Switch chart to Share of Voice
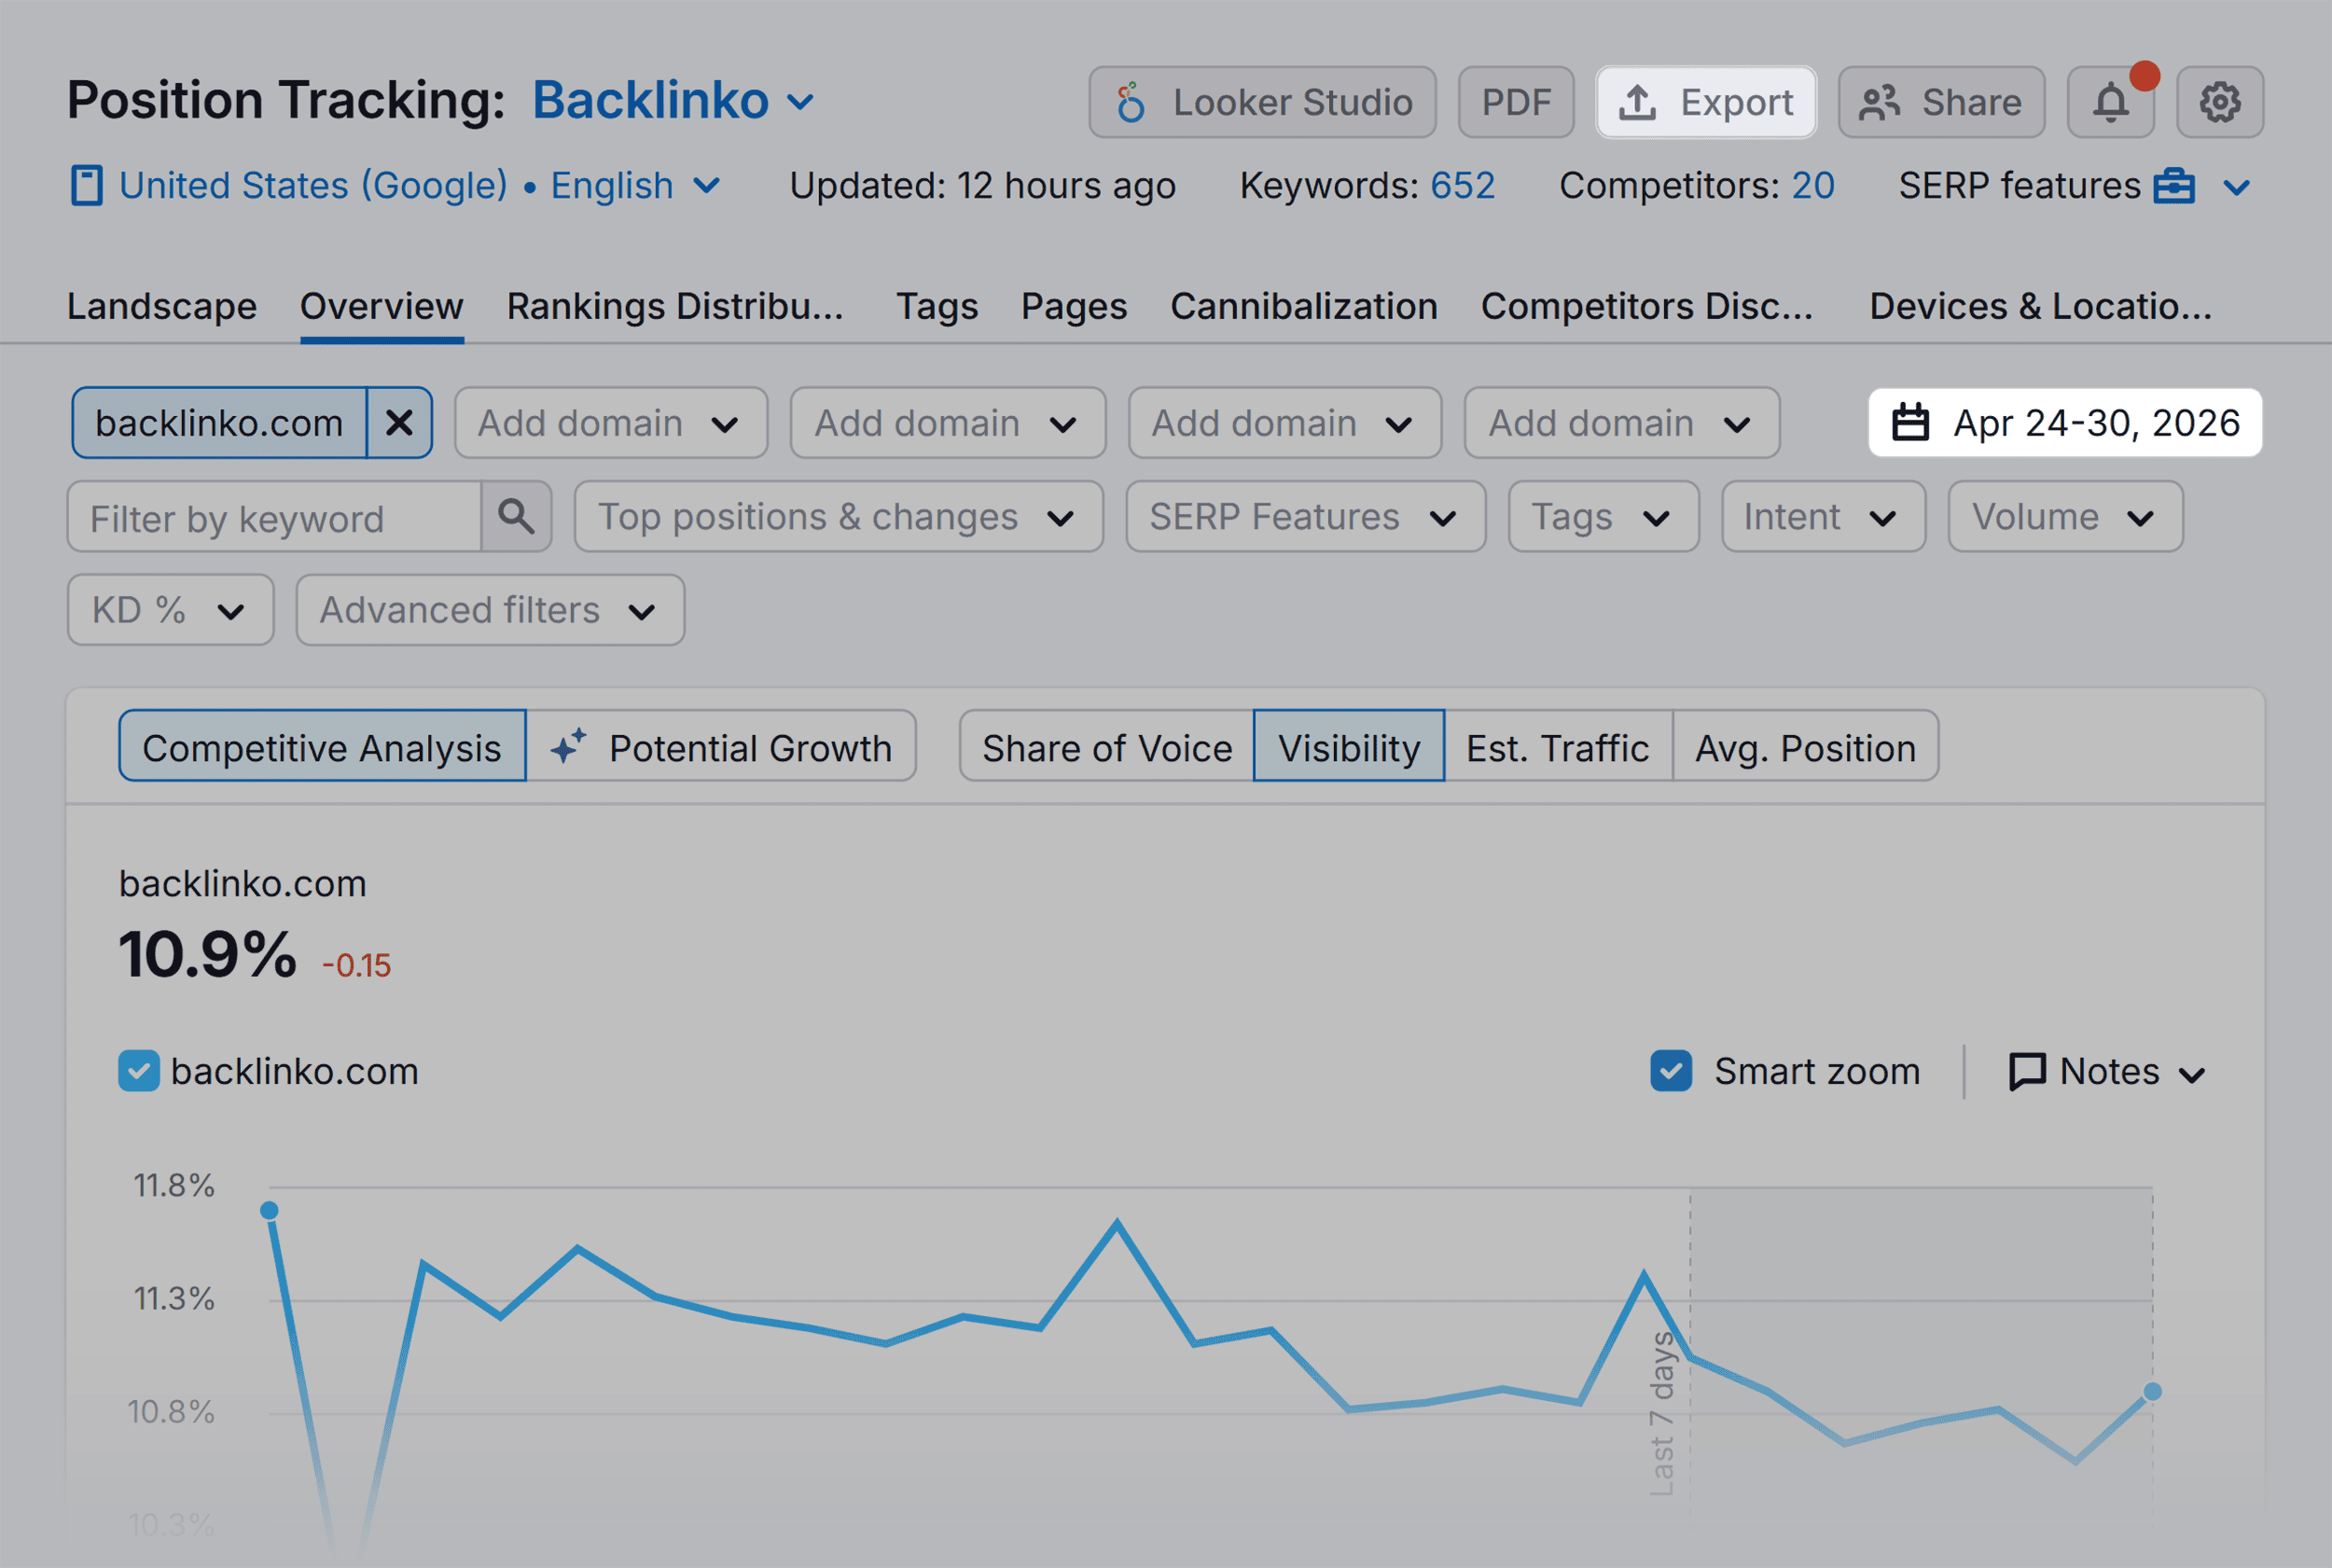This screenshot has width=2332, height=1568. (1107, 747)
